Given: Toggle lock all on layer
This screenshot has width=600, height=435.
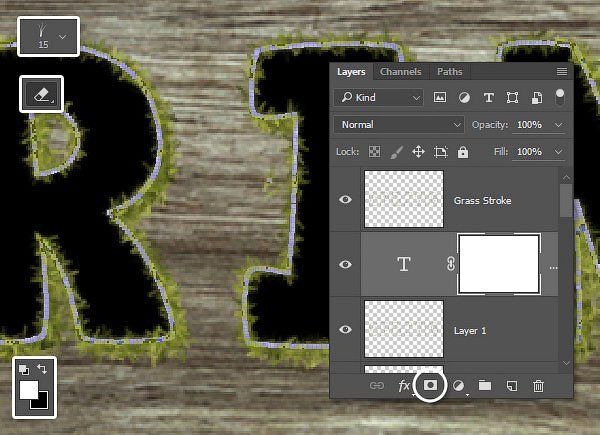Looking at the screenshot, I should 463,152.
